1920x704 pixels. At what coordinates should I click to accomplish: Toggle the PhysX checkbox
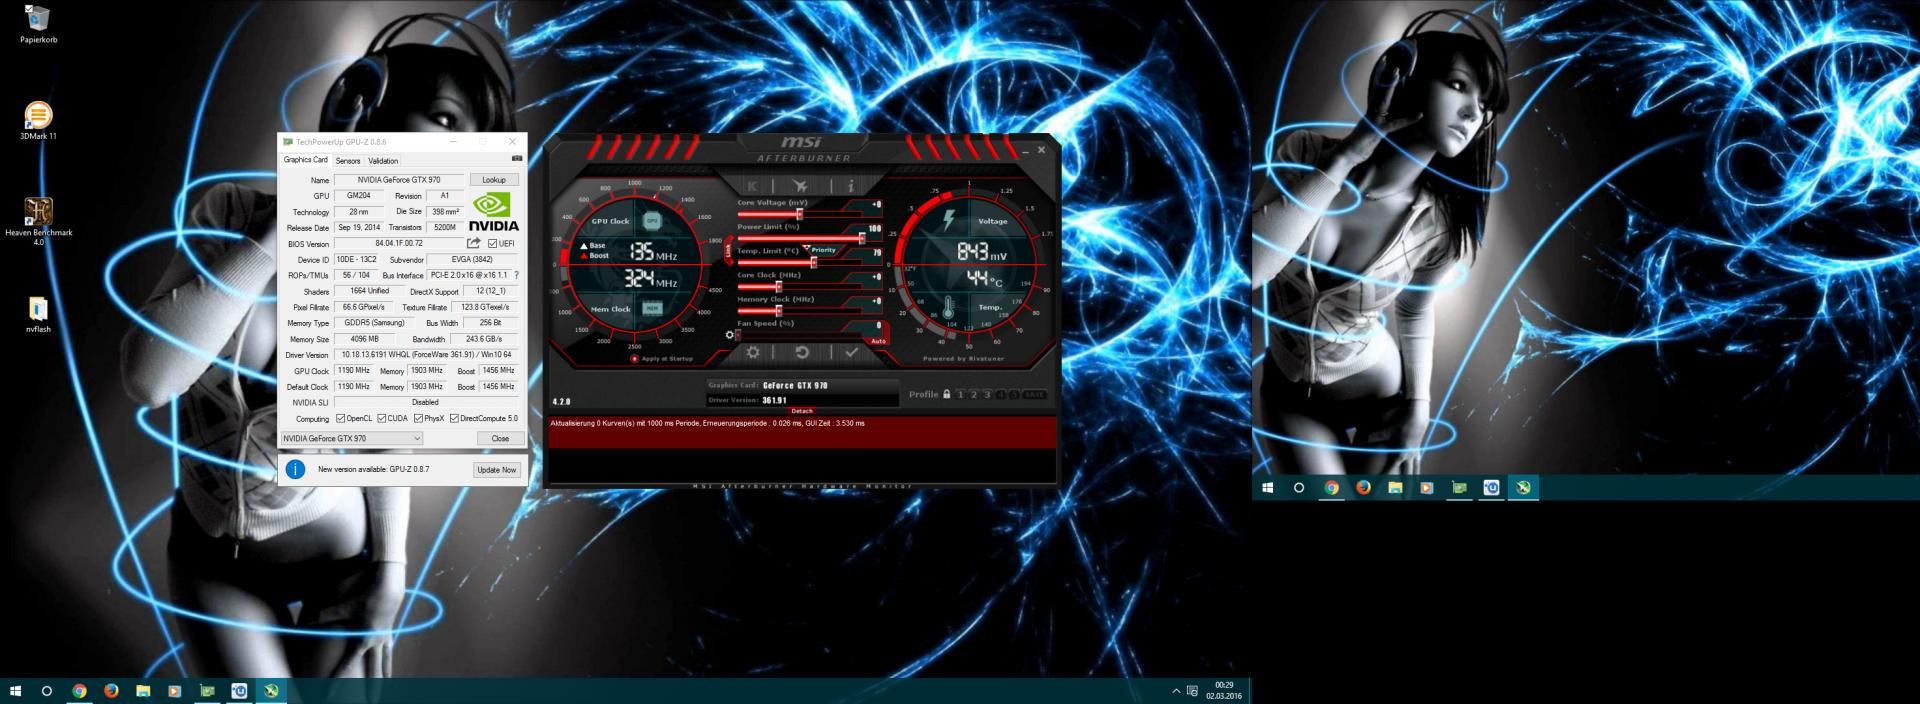click(419, 419)
